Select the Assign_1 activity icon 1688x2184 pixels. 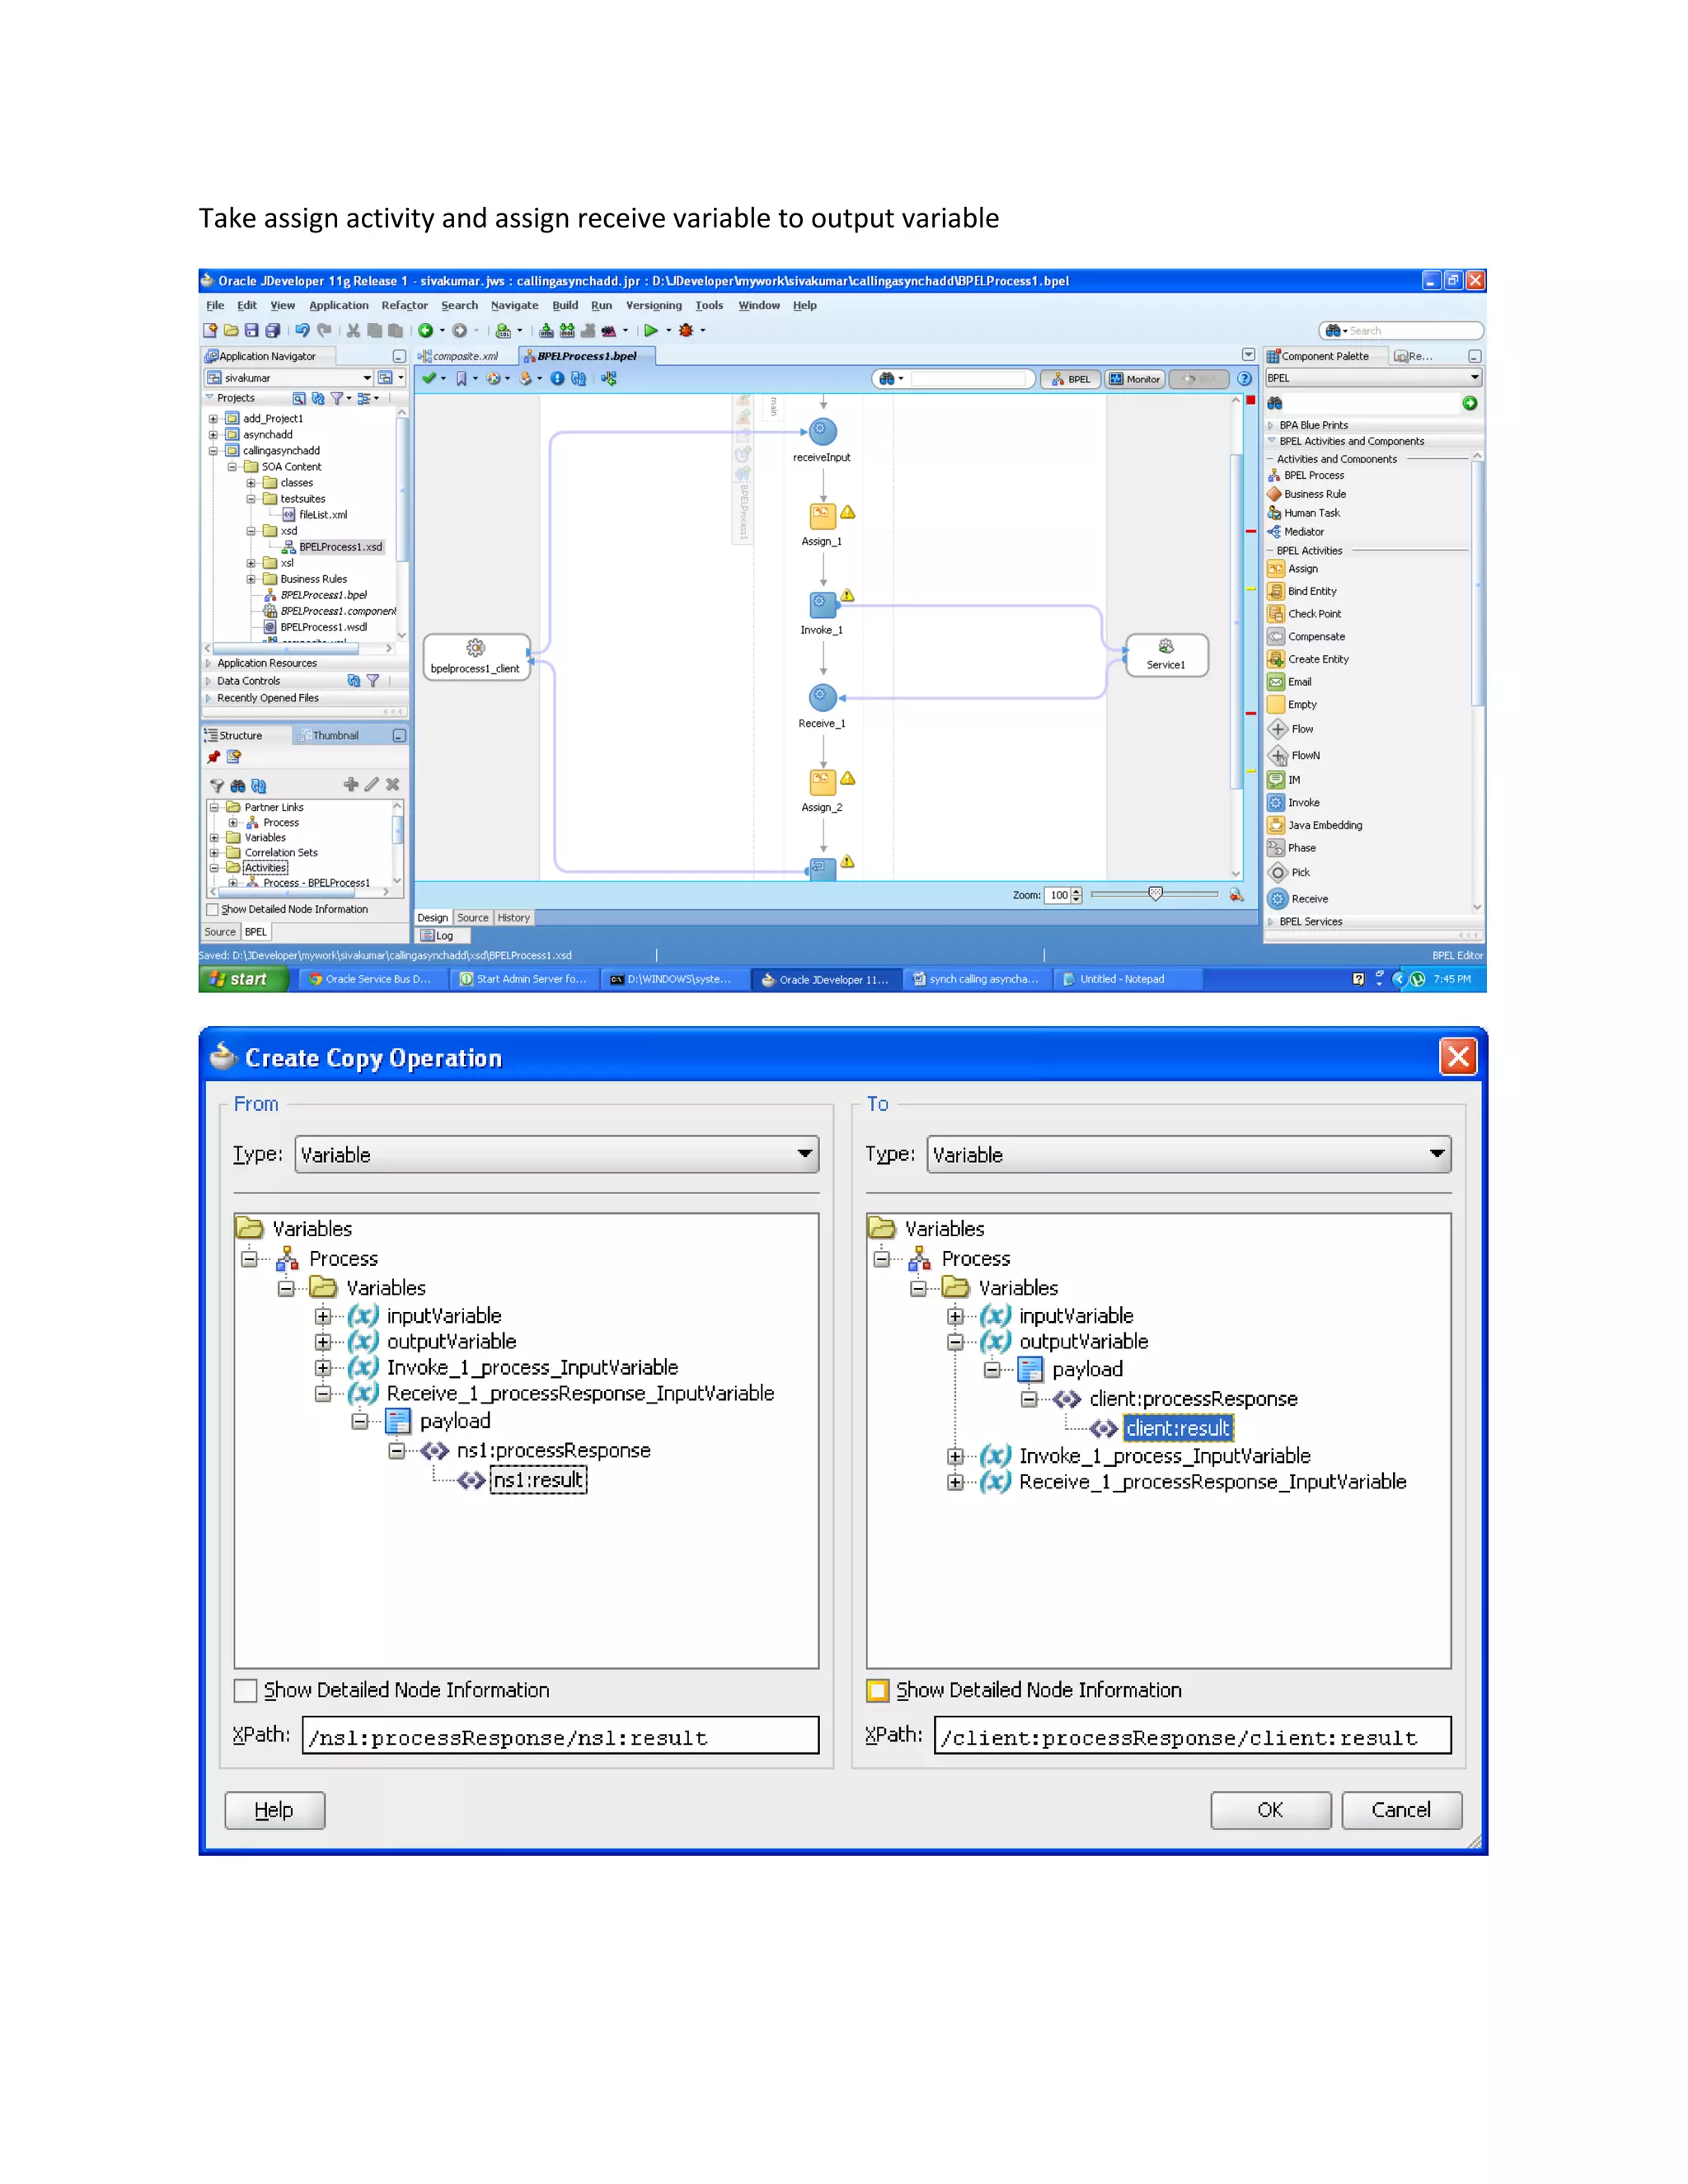[822, 516]
